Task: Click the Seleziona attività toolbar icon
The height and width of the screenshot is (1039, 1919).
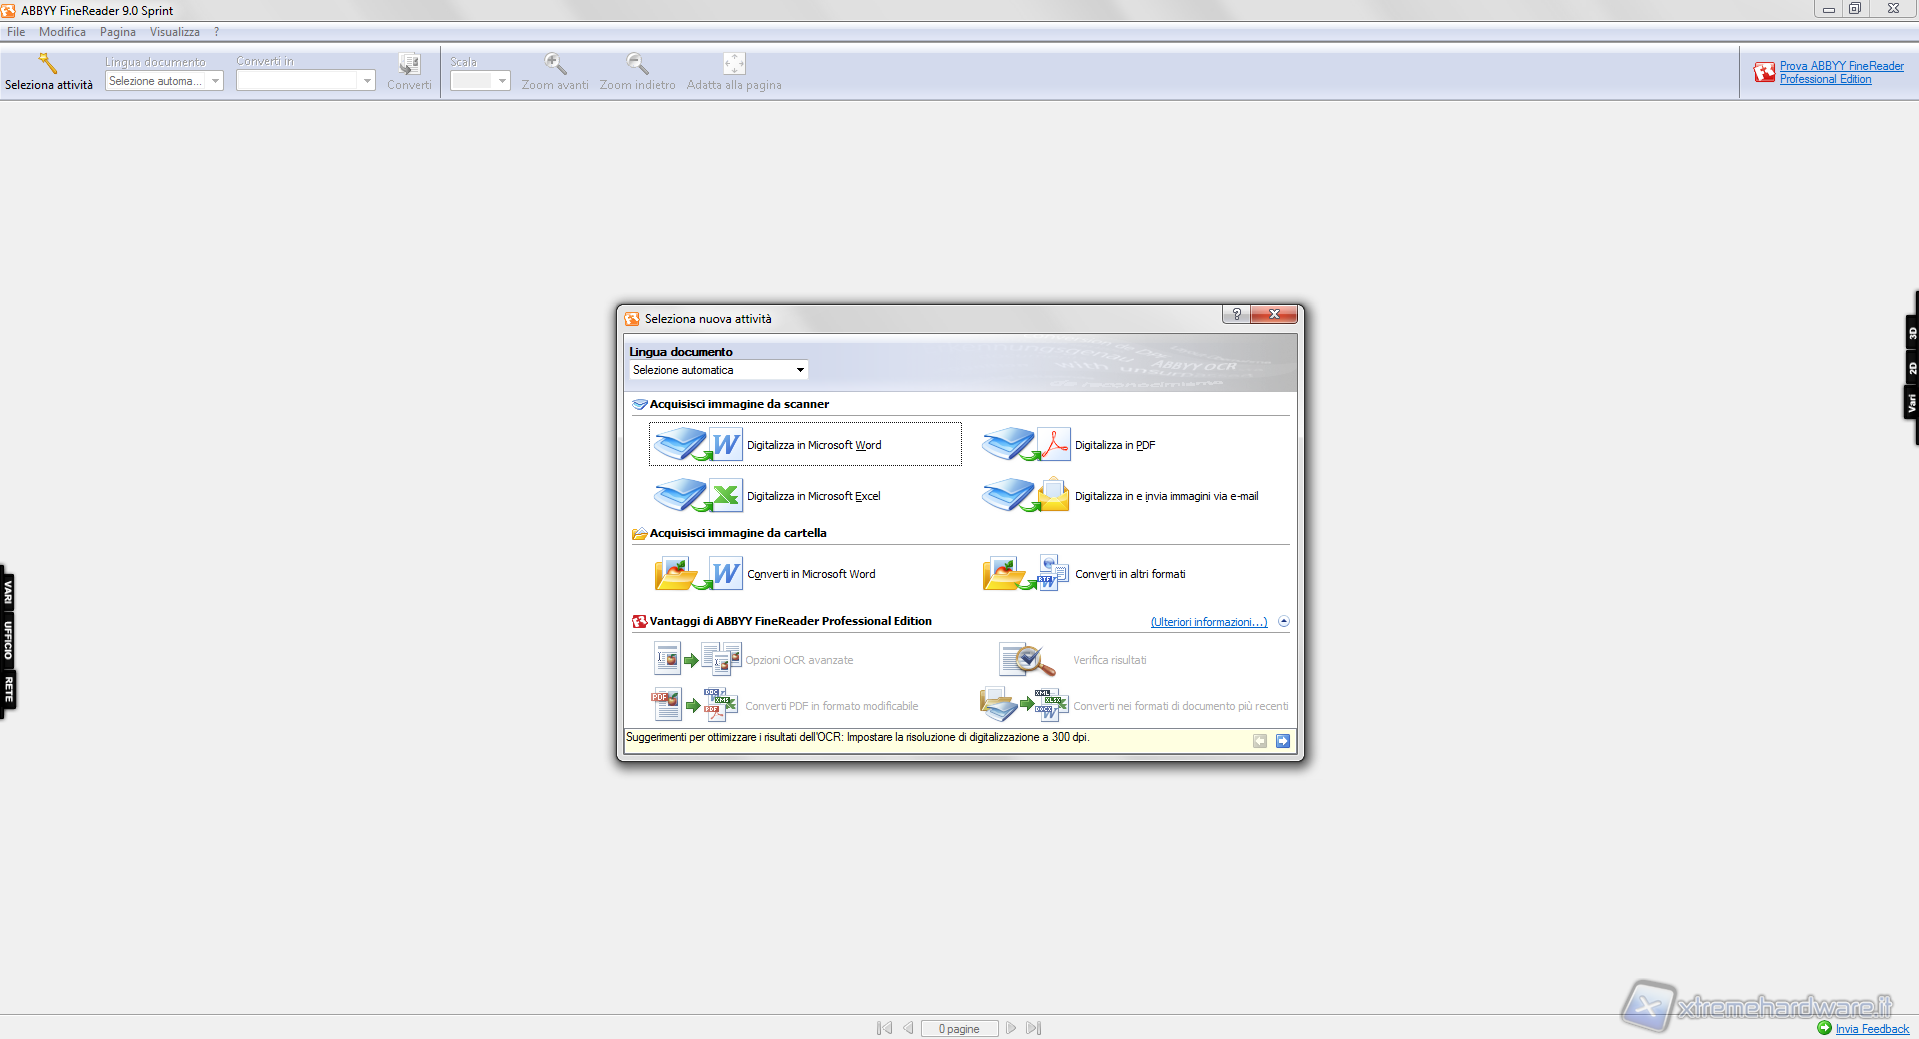Action: (x=48, y=65)
